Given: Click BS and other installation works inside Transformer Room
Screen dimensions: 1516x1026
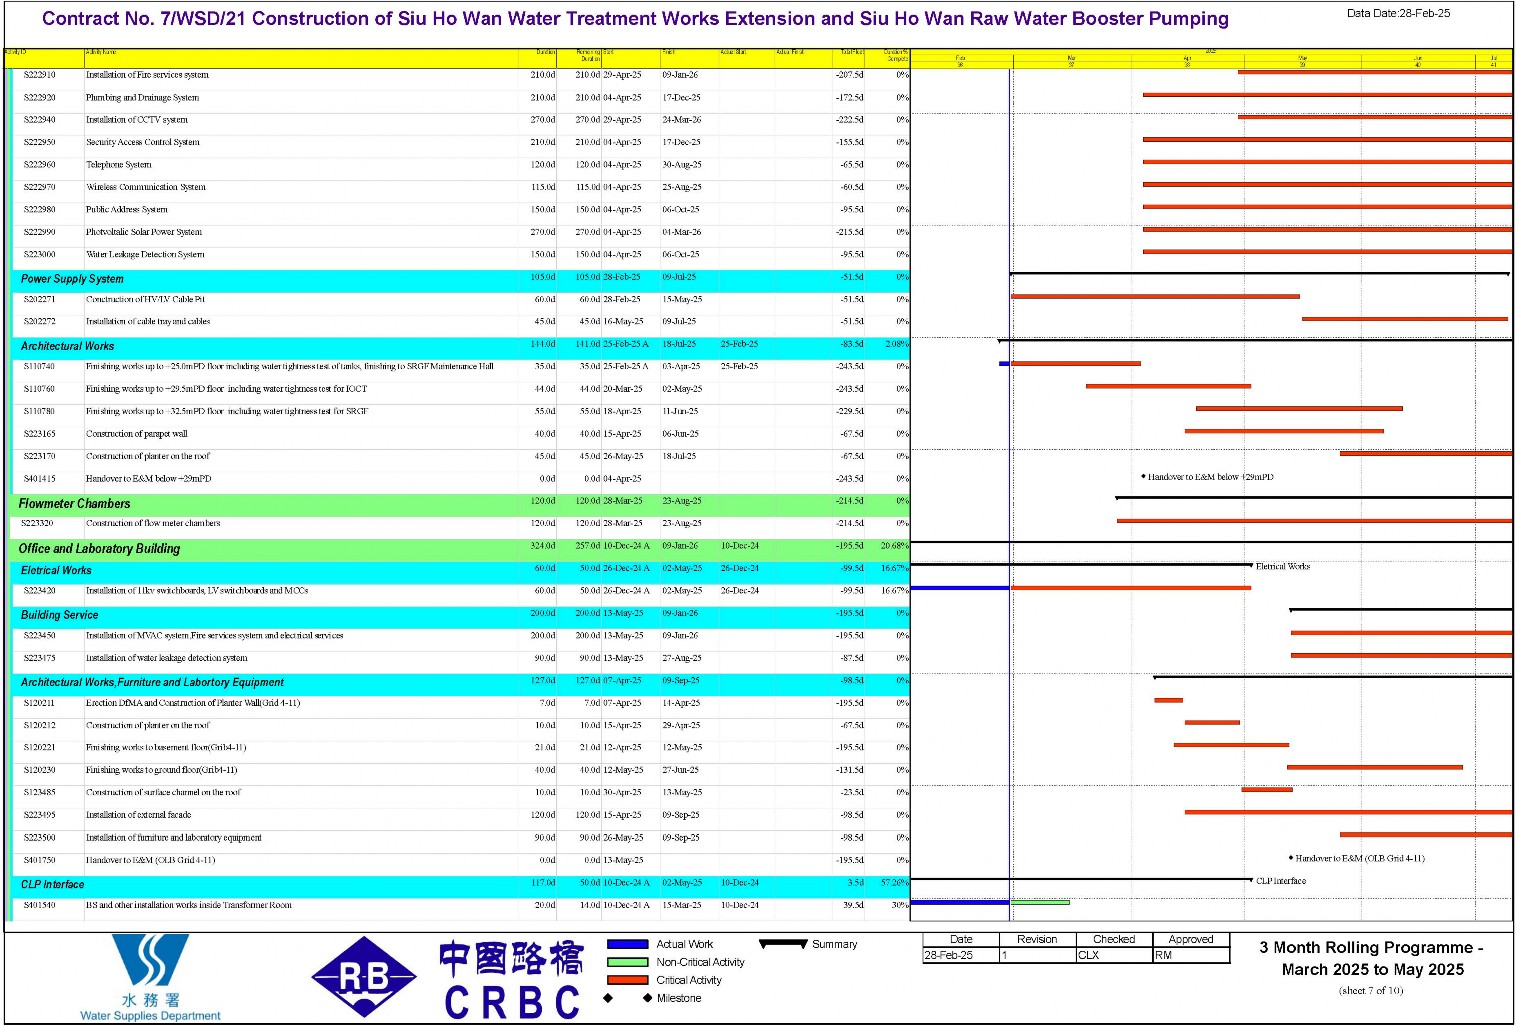Looking at the screenshot, I should pos(189,905).
